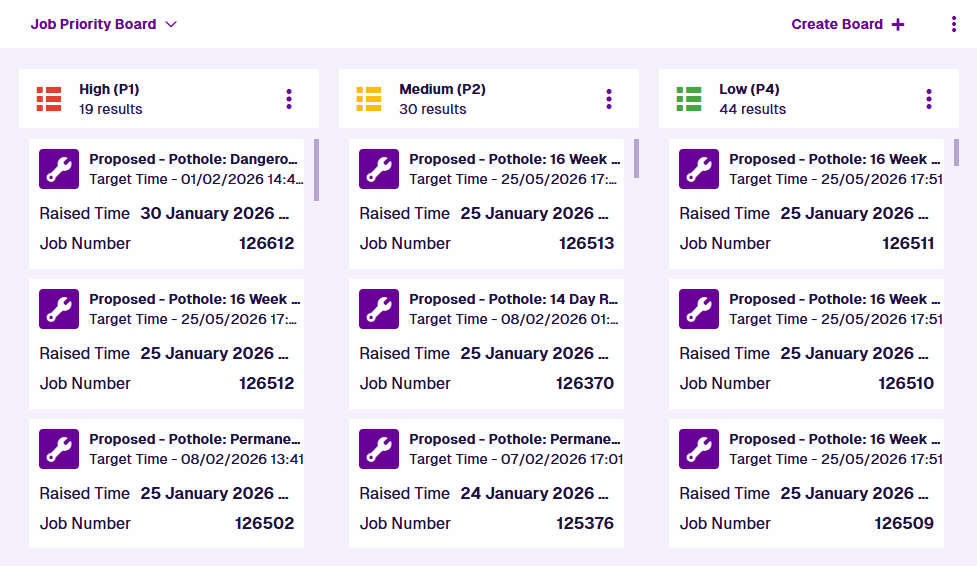Click wrench icon on job 126513 card
The image size is (977, 566).
pos(379,169)
